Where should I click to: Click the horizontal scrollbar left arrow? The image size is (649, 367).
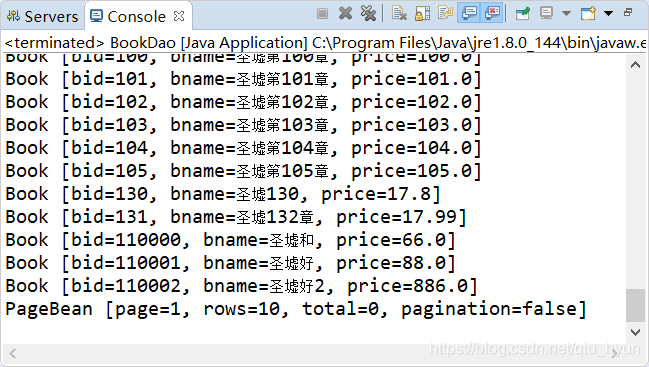12,353
